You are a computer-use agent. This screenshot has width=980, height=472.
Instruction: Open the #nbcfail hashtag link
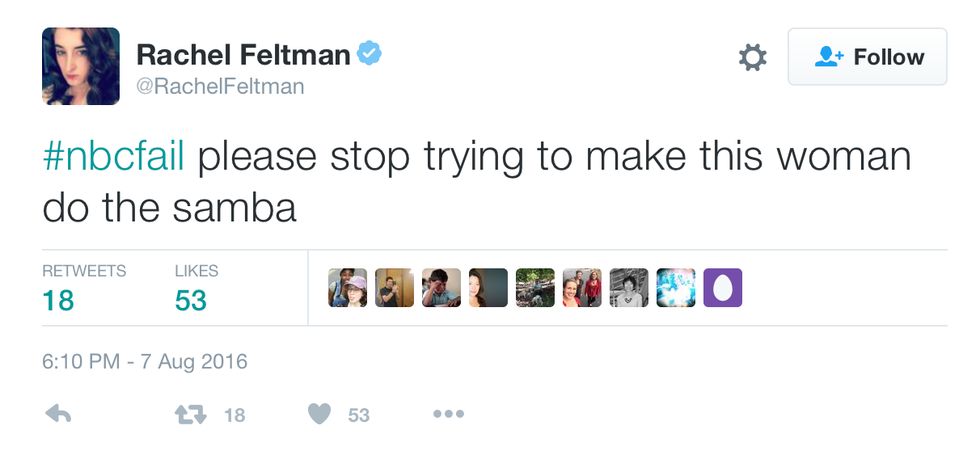[113, 157]
